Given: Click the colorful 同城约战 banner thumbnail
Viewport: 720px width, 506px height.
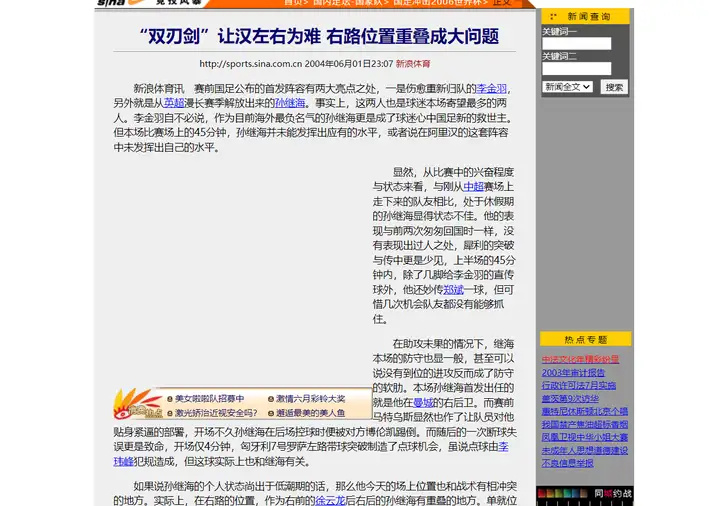Looking at the screenshot, I should (x=584, y=494).
